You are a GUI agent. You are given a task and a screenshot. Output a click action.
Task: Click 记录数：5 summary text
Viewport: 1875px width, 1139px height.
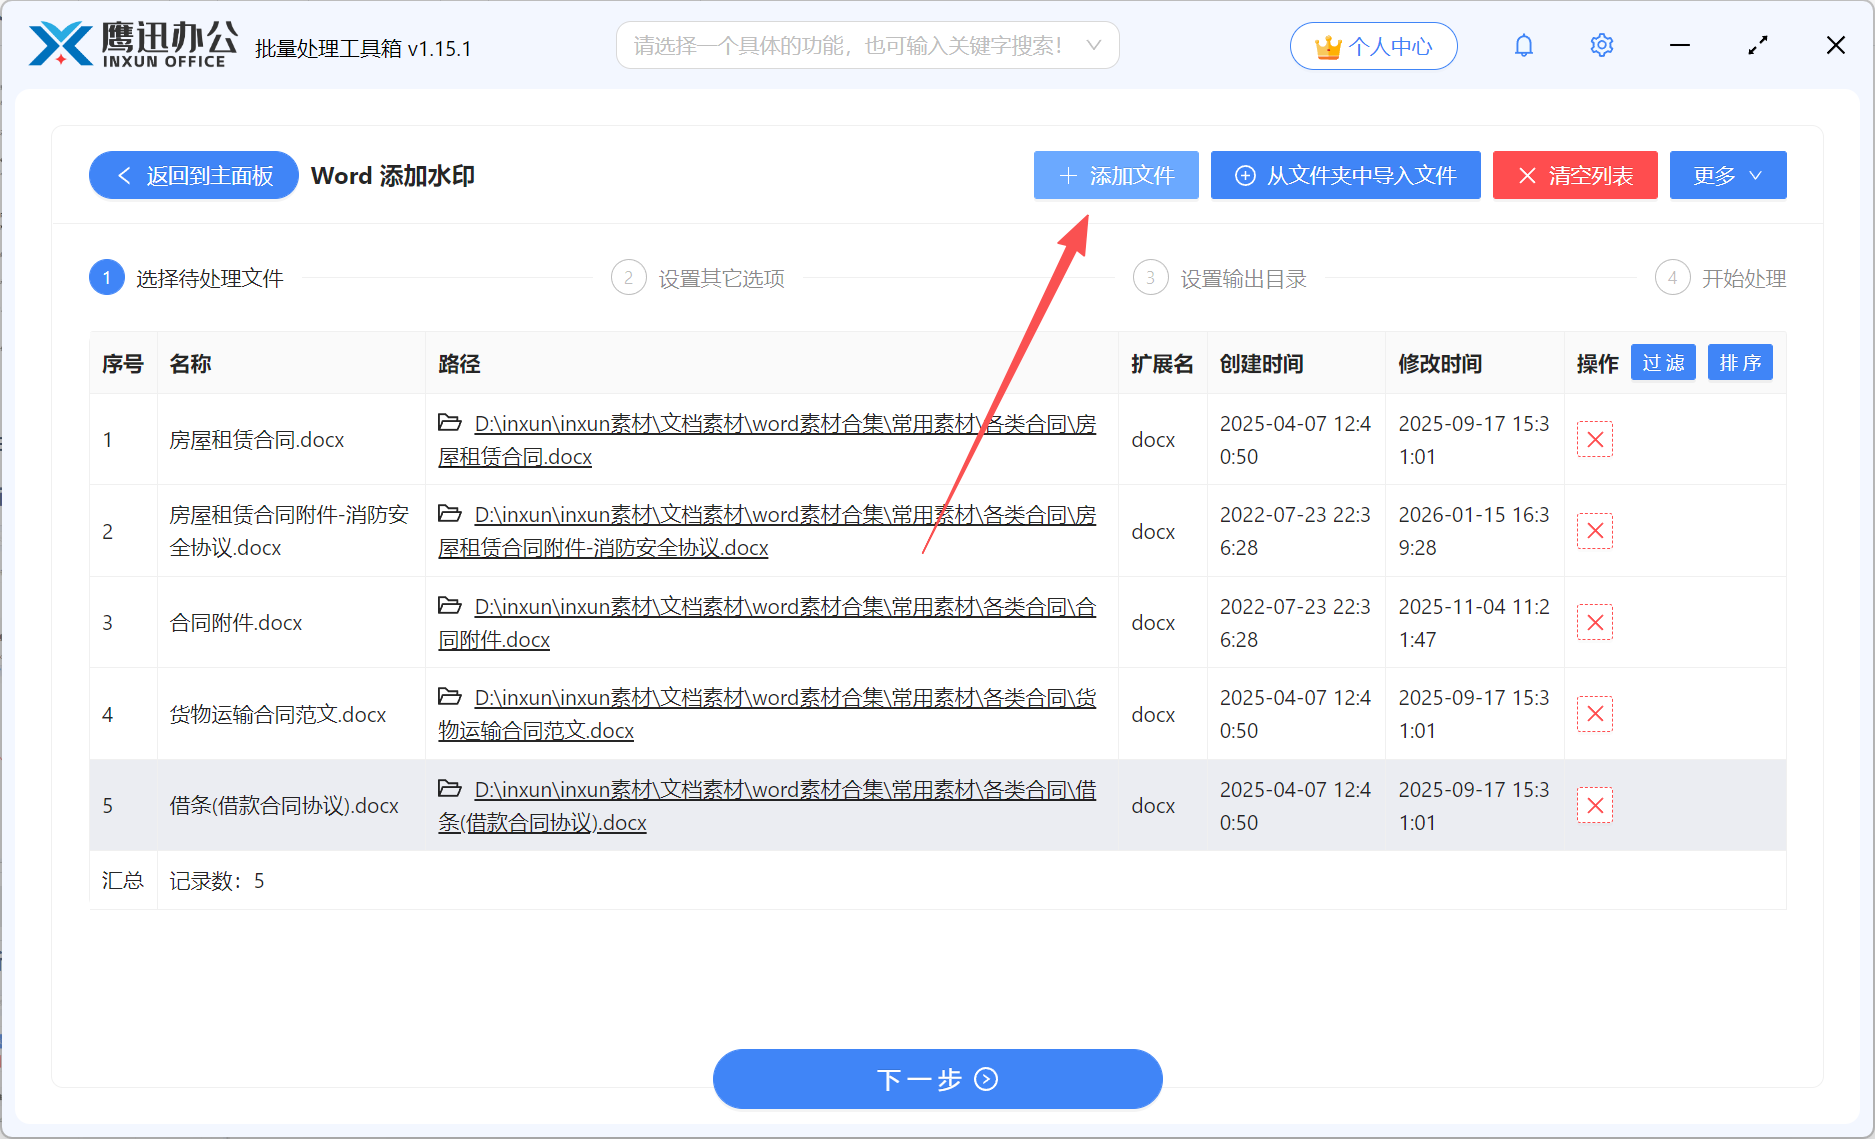tap(217, 881)
